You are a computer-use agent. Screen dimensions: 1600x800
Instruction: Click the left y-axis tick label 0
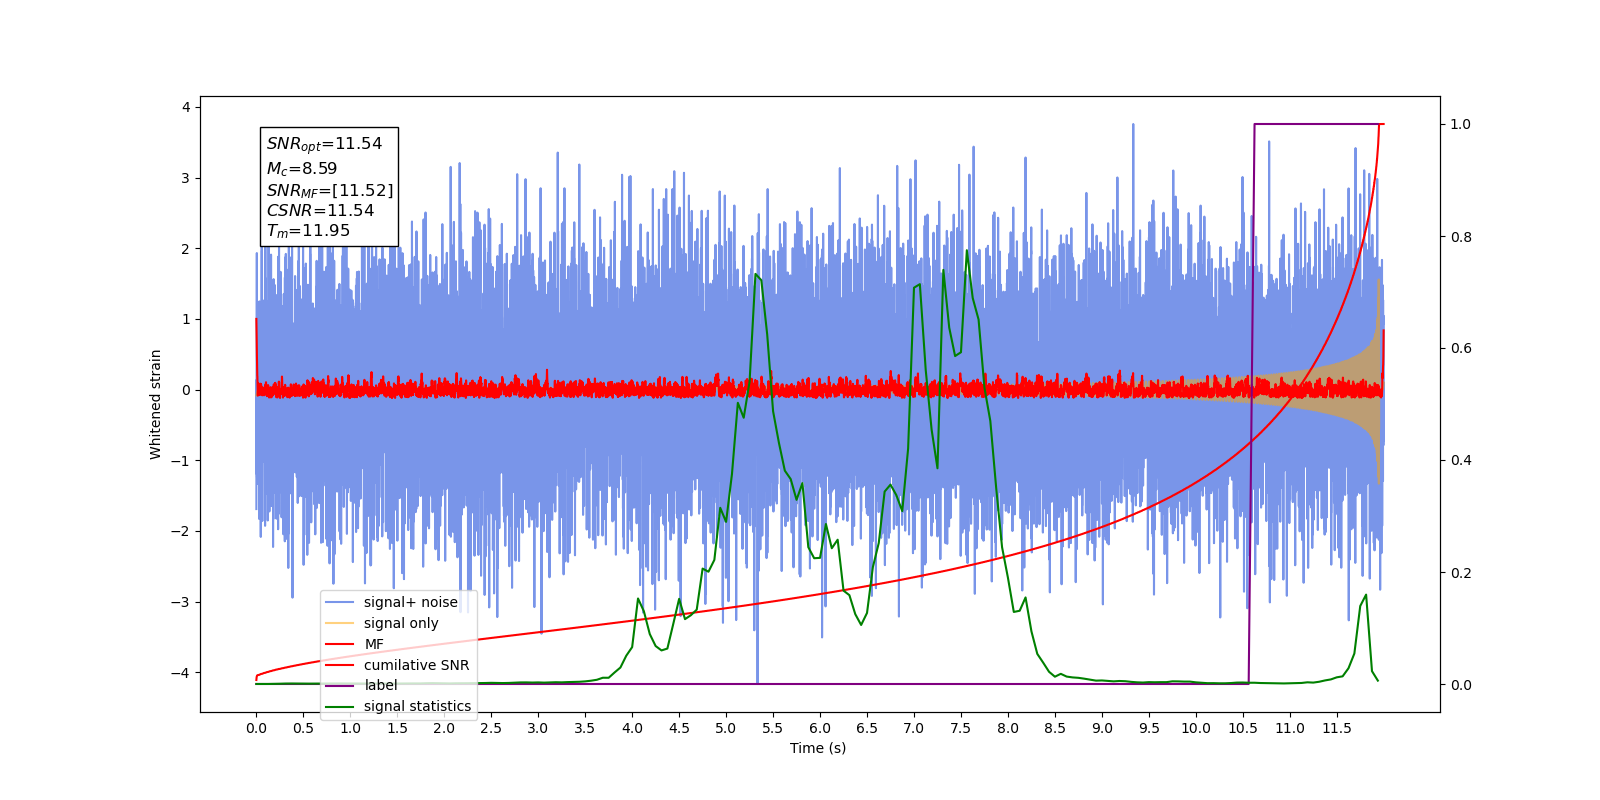(185, 390)
